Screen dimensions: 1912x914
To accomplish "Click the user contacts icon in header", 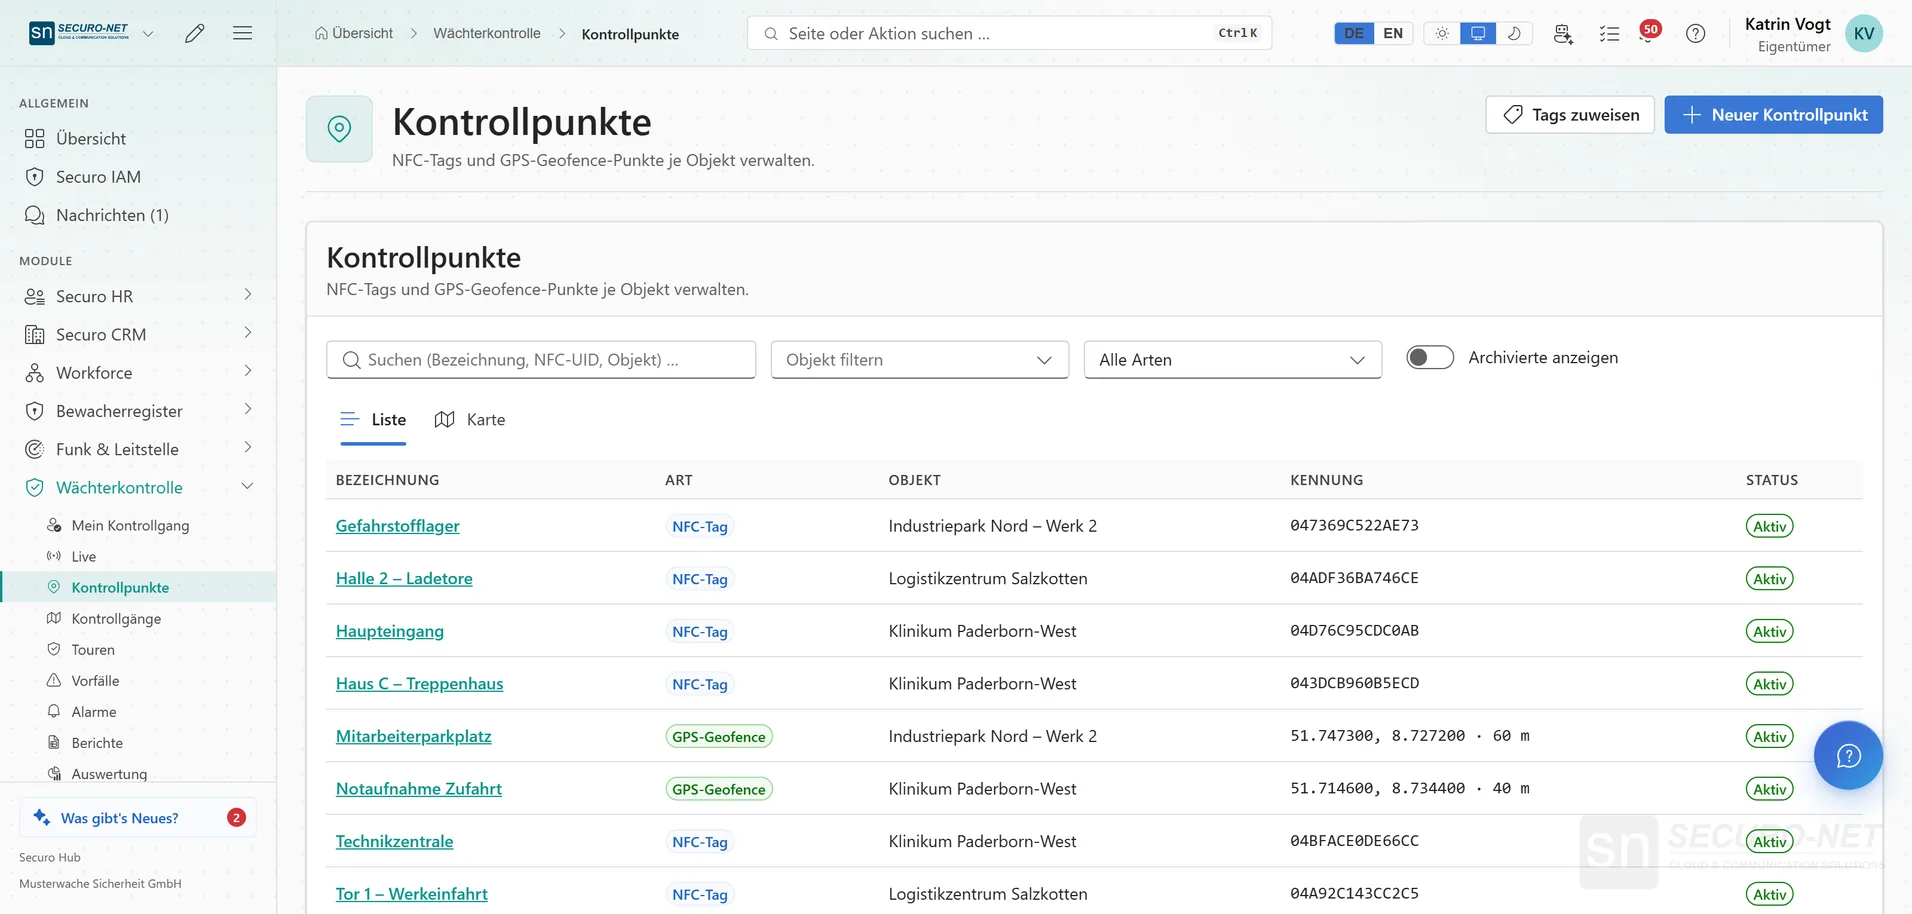I will 1563,33.
